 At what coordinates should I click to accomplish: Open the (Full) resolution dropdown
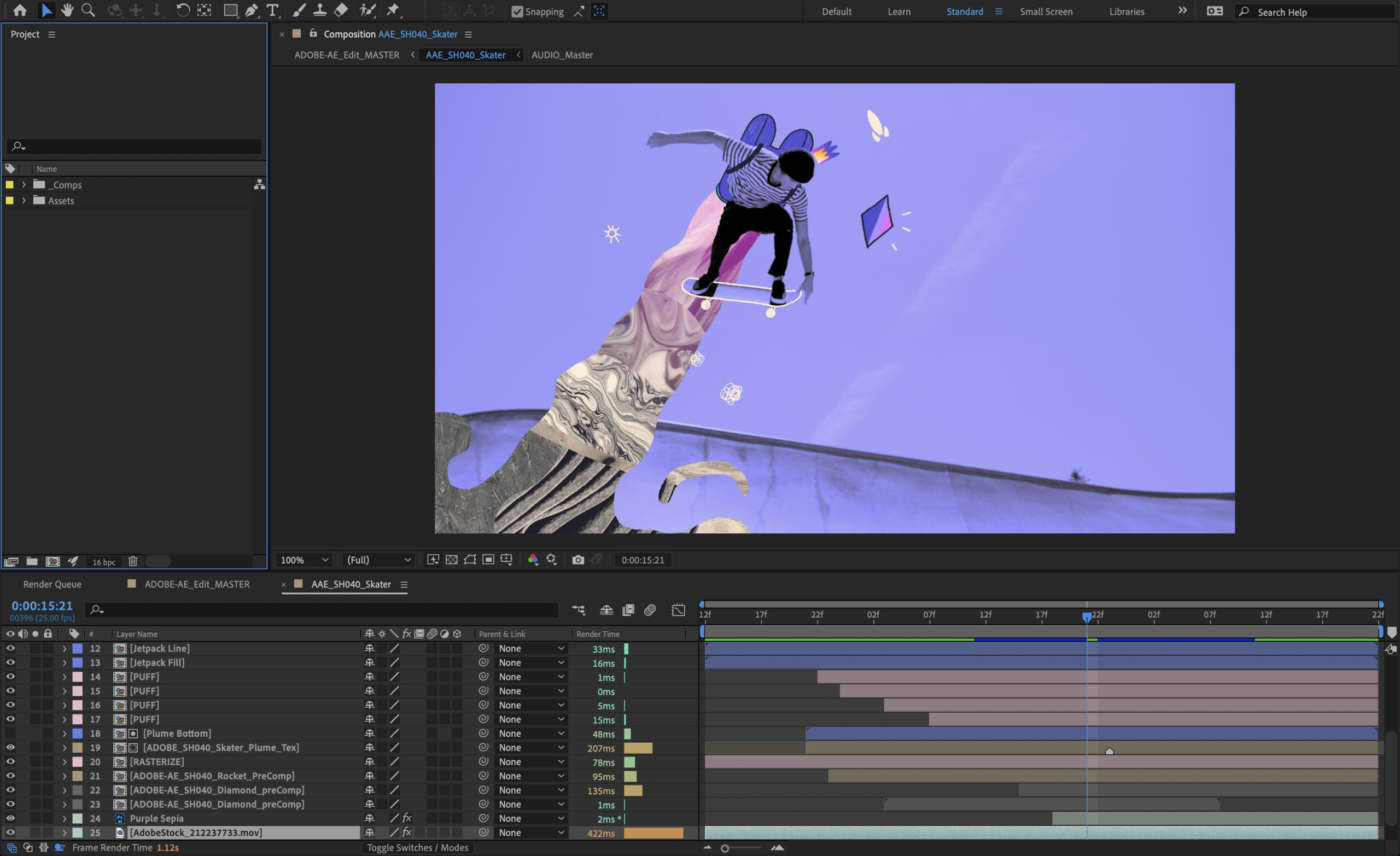click(x=377, y=560)
